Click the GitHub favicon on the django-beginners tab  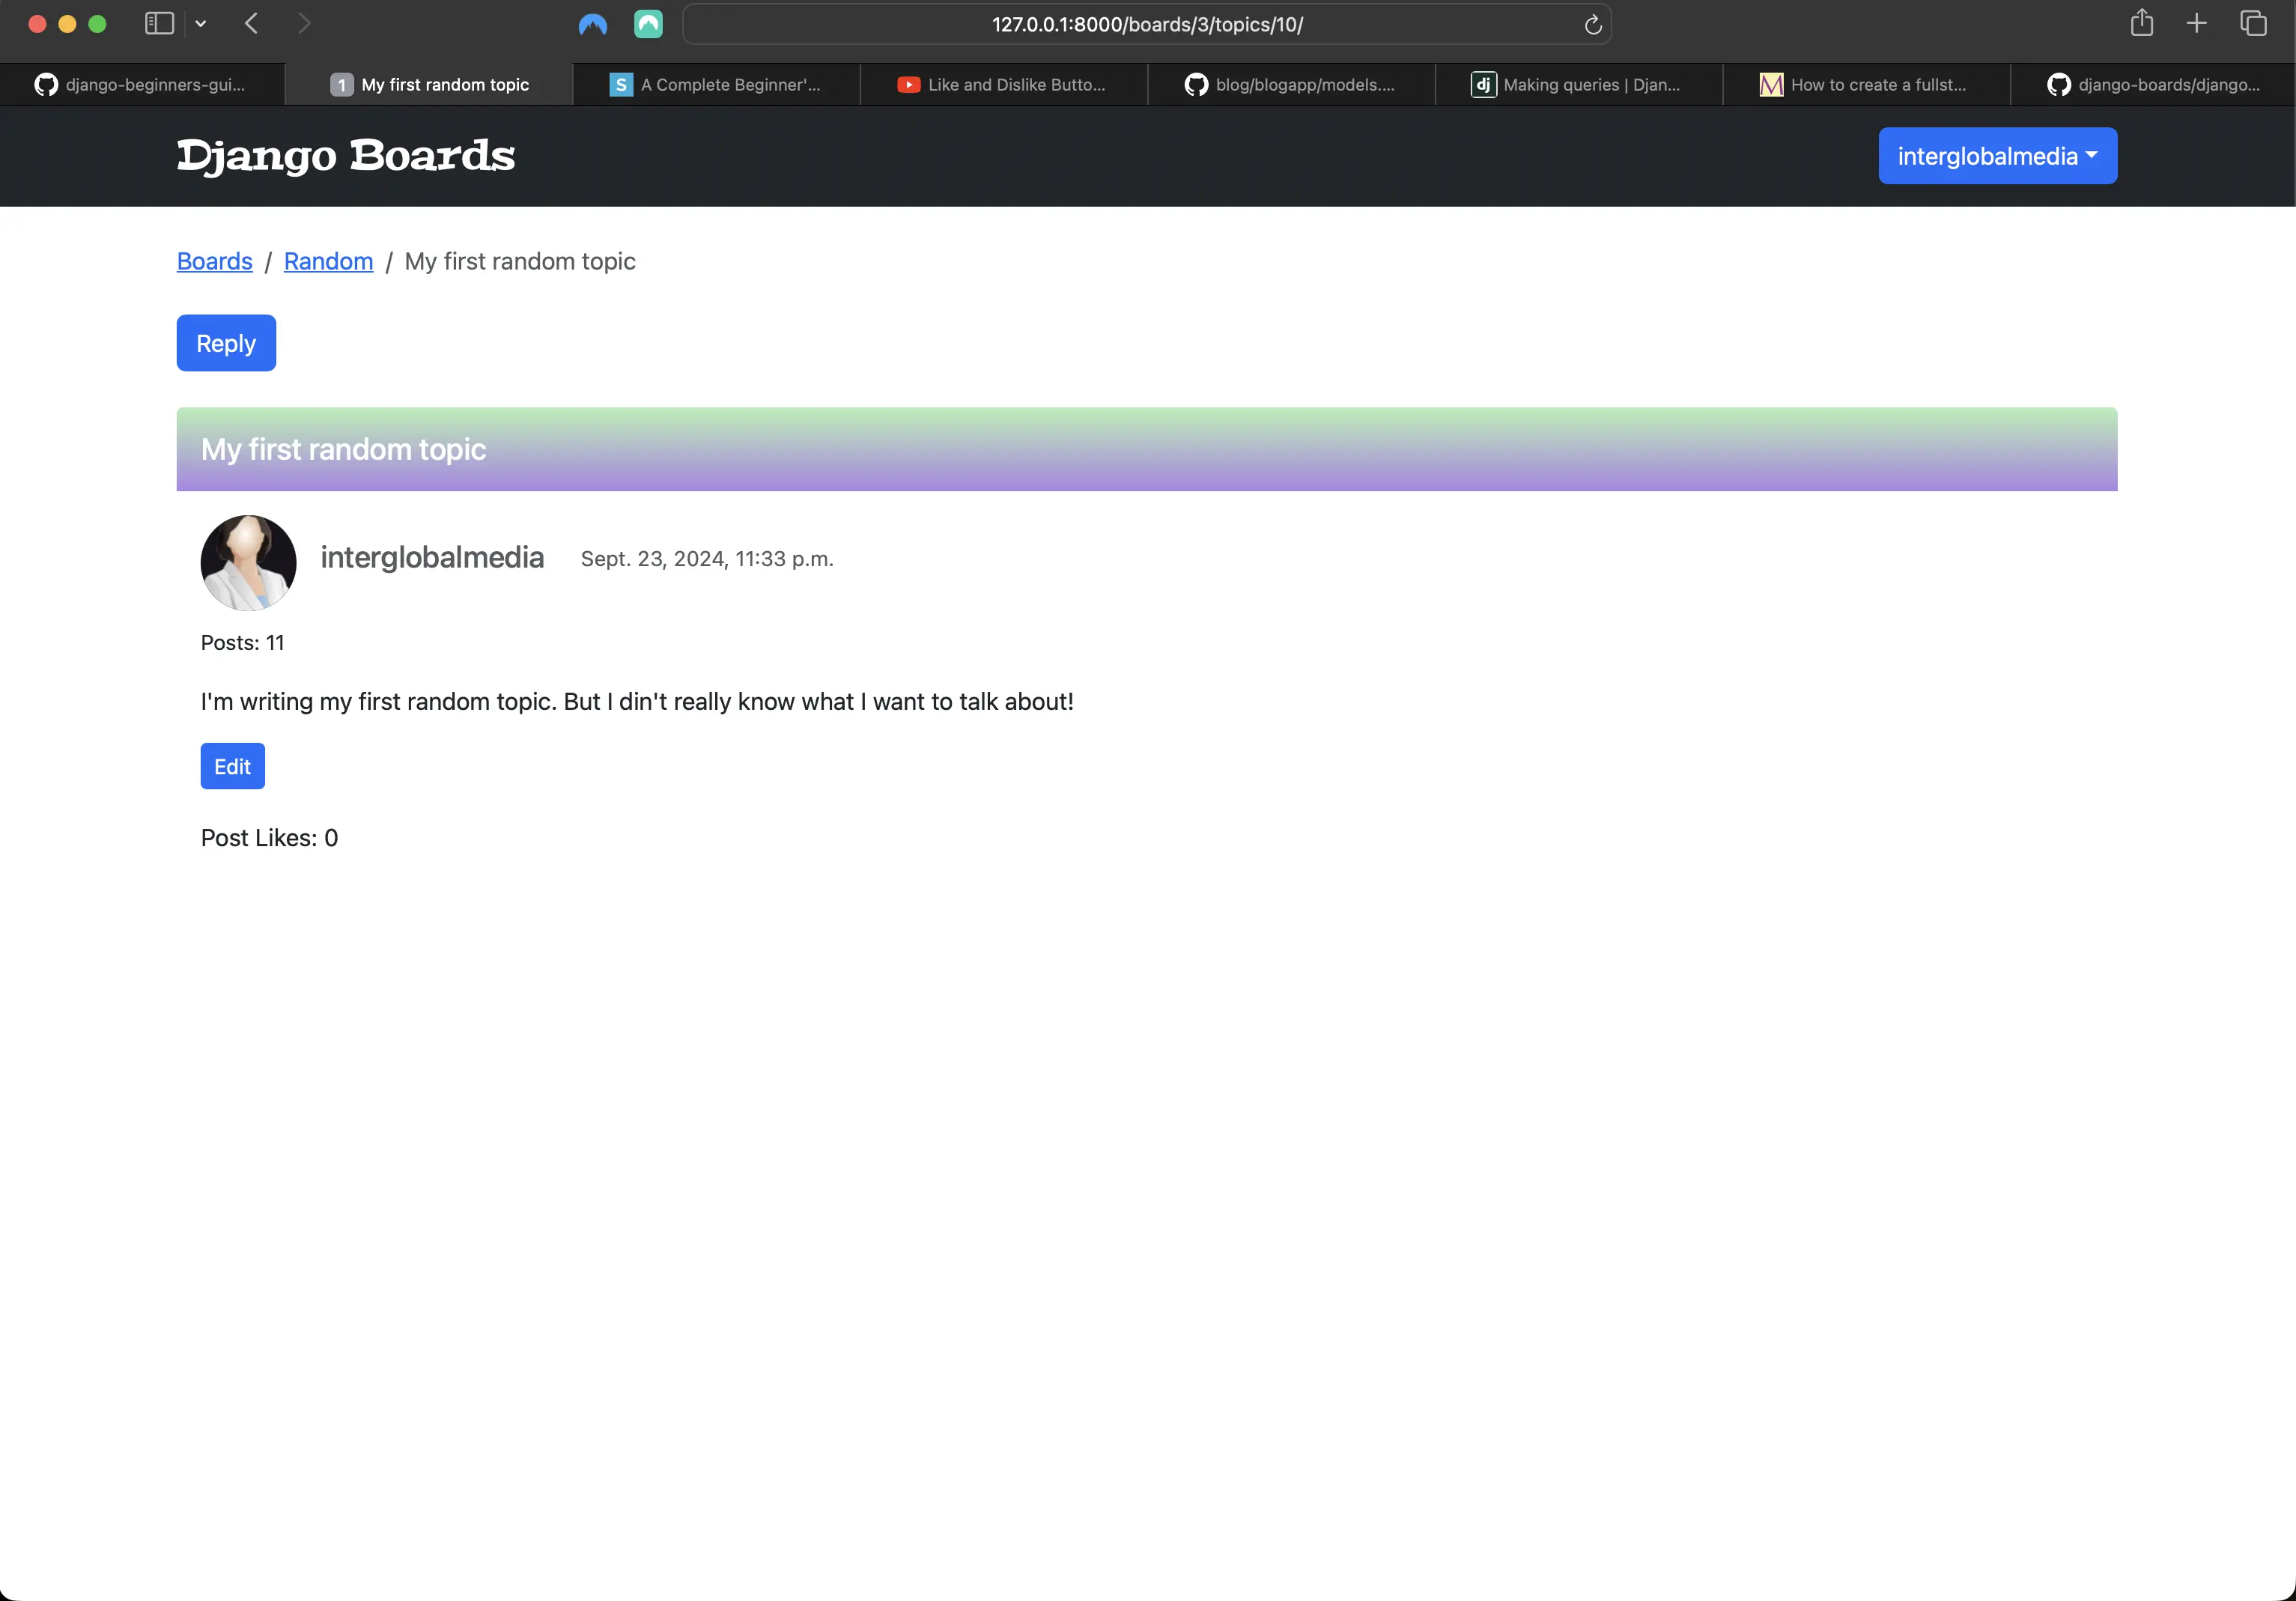pos(46,85)
